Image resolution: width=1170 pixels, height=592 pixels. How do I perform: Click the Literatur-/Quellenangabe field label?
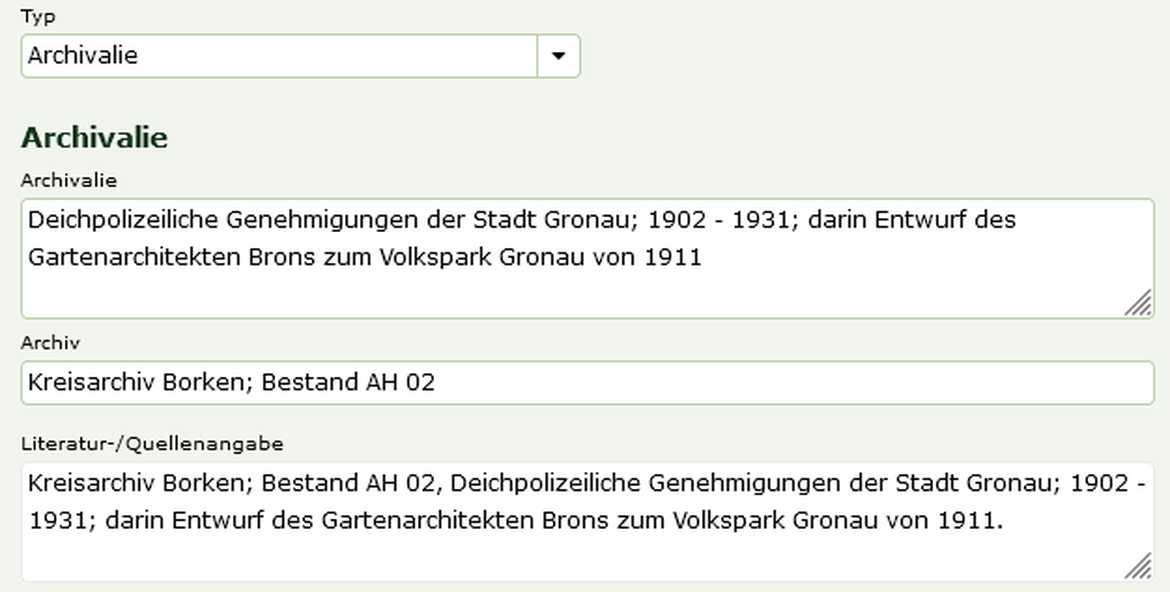pyautogui.click(x=152, y=443)
